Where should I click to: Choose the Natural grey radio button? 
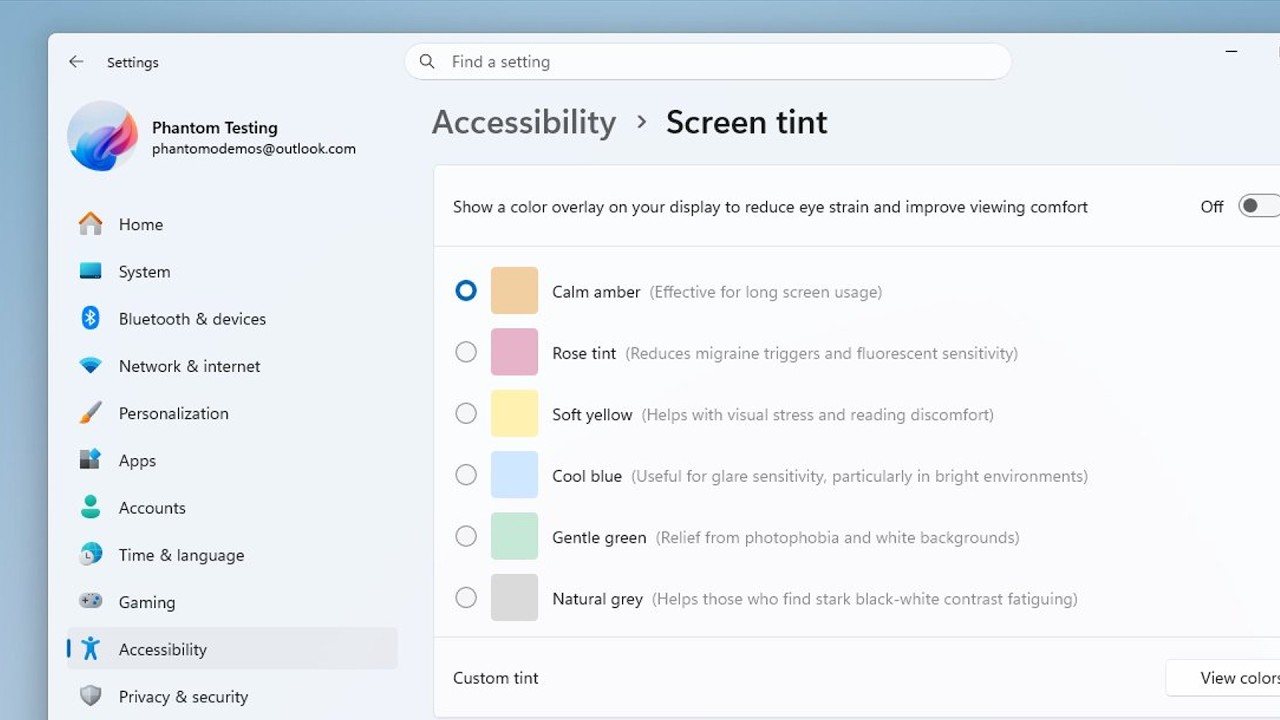click(x=466, y=598)
